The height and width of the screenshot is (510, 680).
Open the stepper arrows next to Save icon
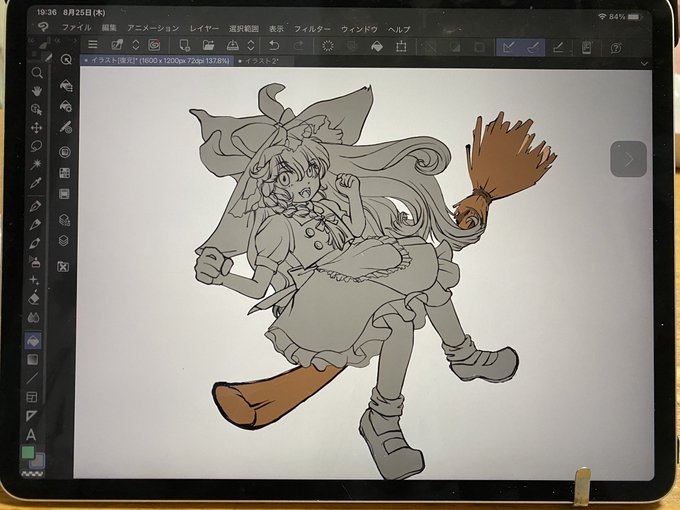click(x=251, y=46)
